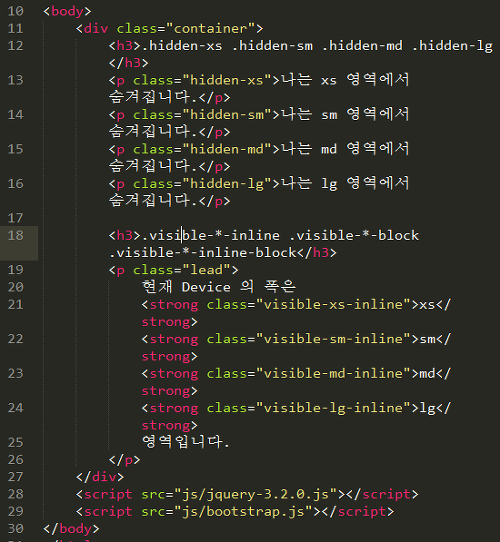Click the word Device on line 20
Screen dimensions: 500x542
pyautogui.click(x=206, y=287)
